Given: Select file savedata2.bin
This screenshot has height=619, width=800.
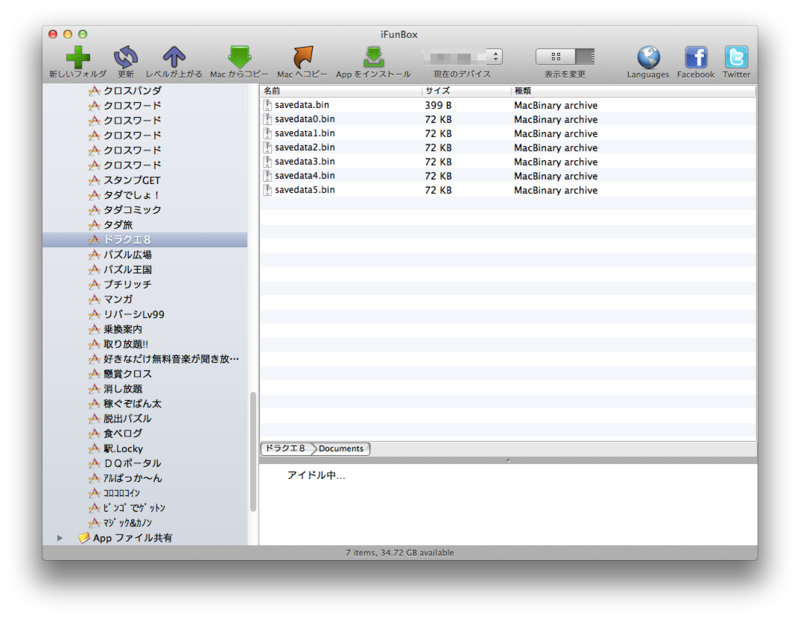Looking at the screenshot, I should tap(508, 147).
